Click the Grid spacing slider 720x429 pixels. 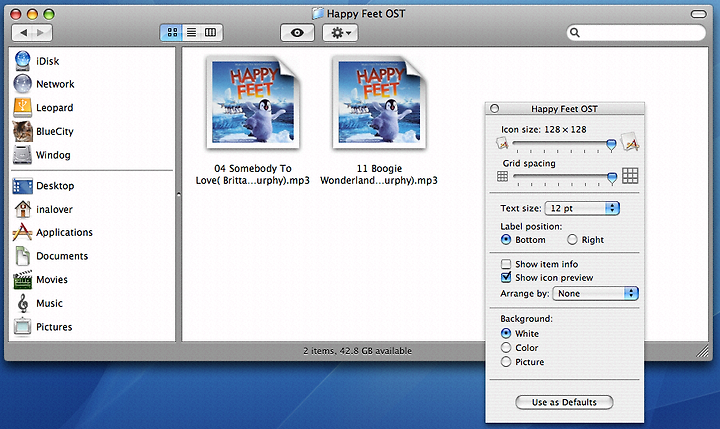point(565,178)
